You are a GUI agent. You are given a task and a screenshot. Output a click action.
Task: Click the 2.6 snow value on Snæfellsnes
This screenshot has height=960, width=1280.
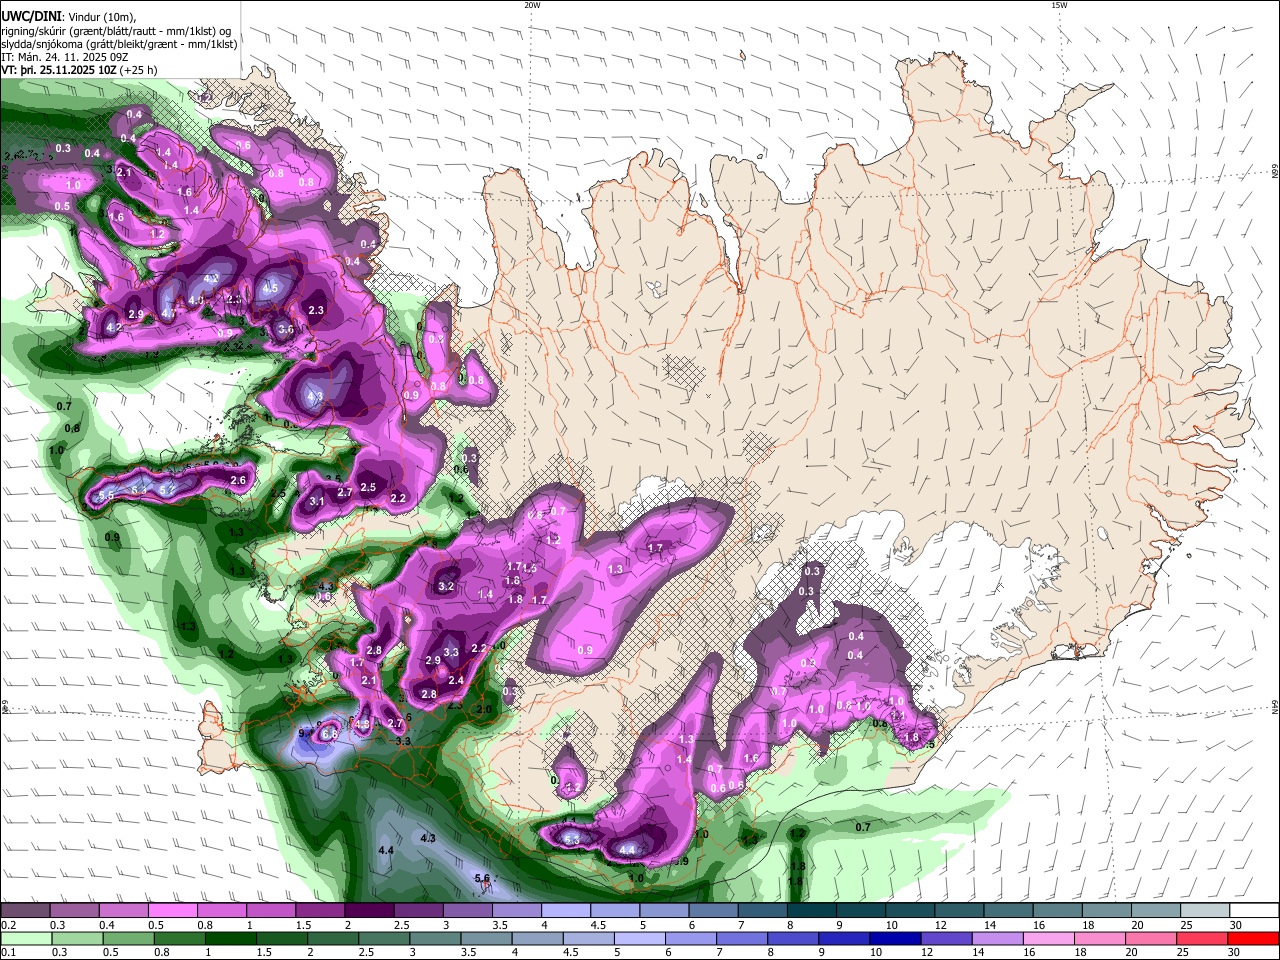click(x=238, y=480)
